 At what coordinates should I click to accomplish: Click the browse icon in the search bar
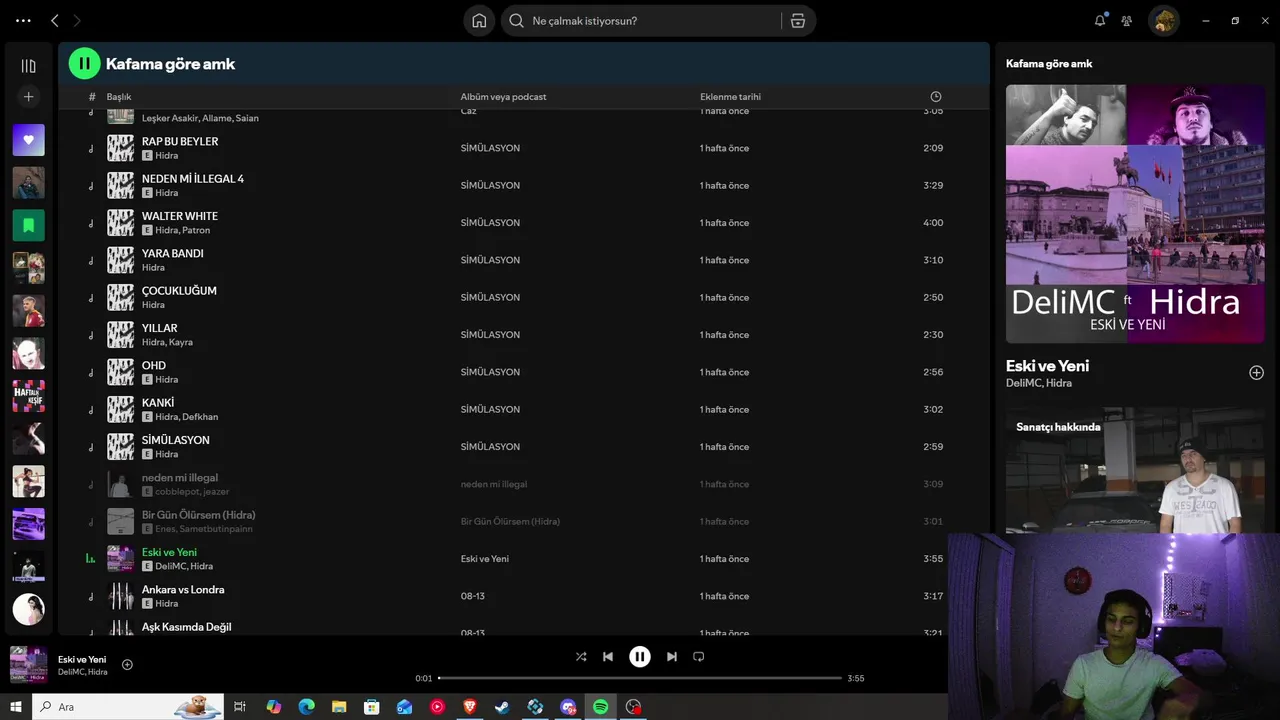pyautogui.click(x=798, y=21)
